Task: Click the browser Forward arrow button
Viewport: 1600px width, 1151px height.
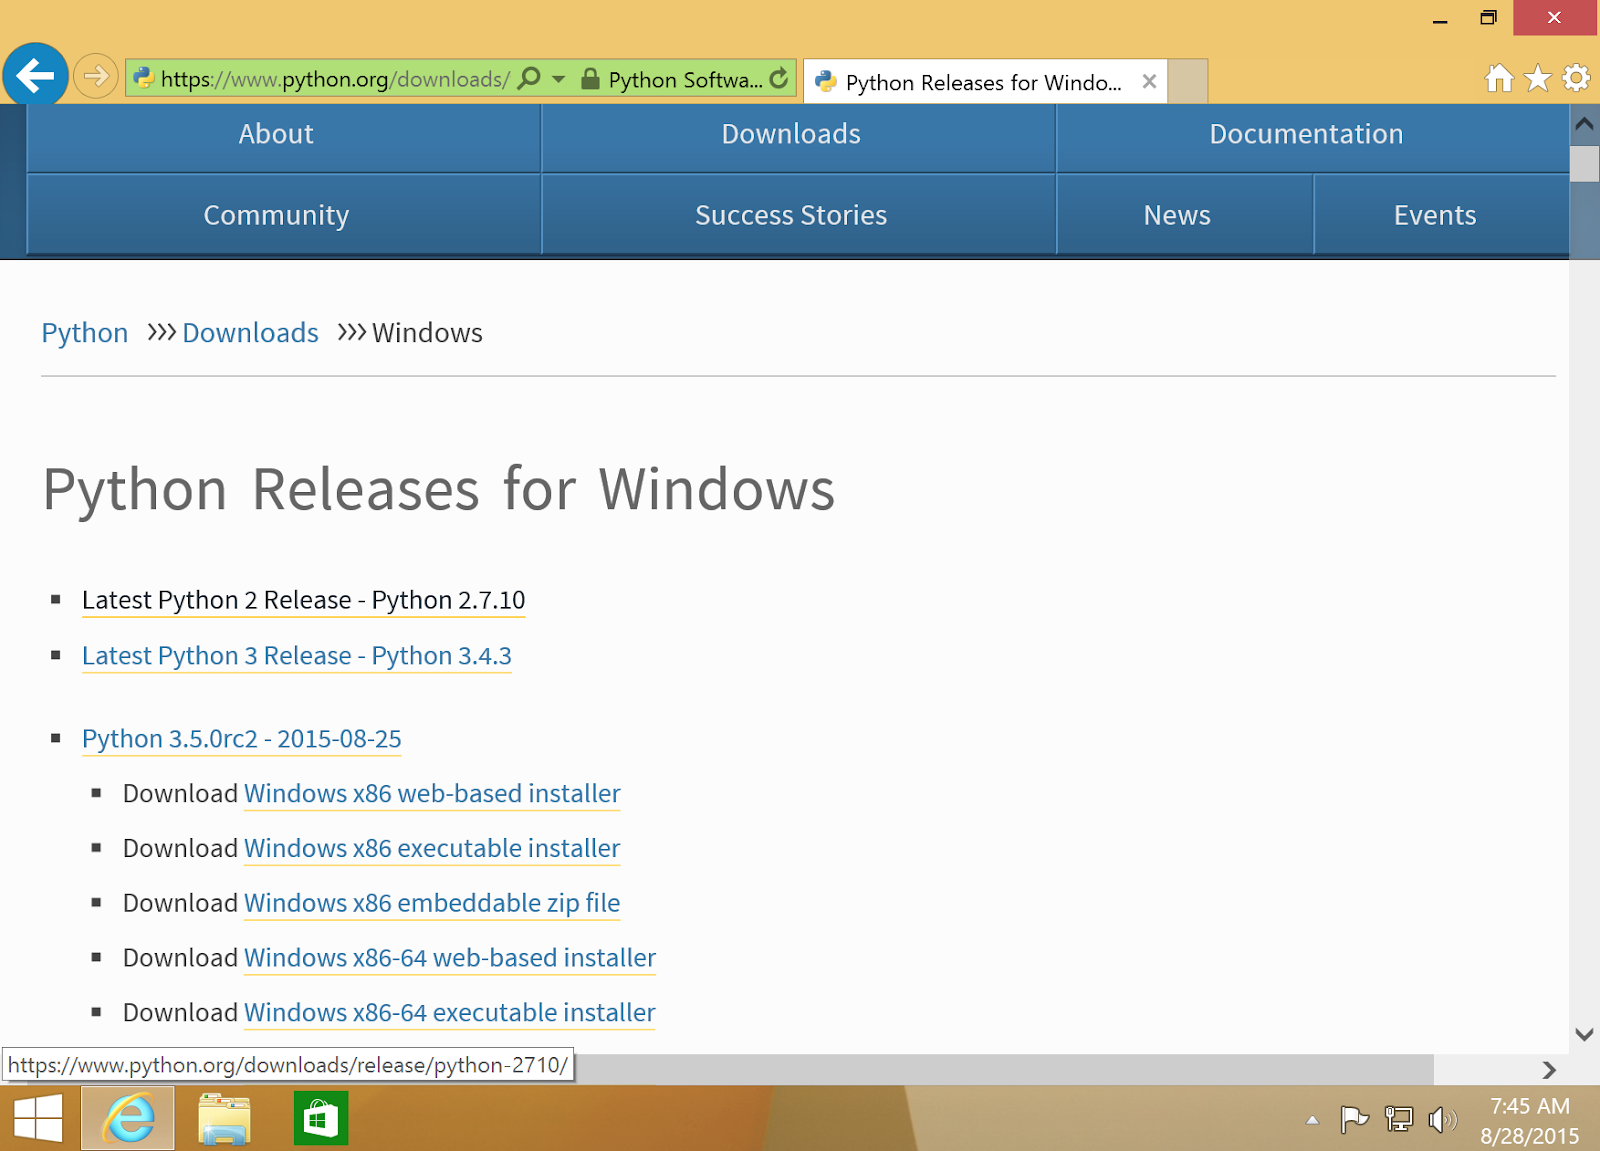Action: pyautogui.click(x=96, y=76)
